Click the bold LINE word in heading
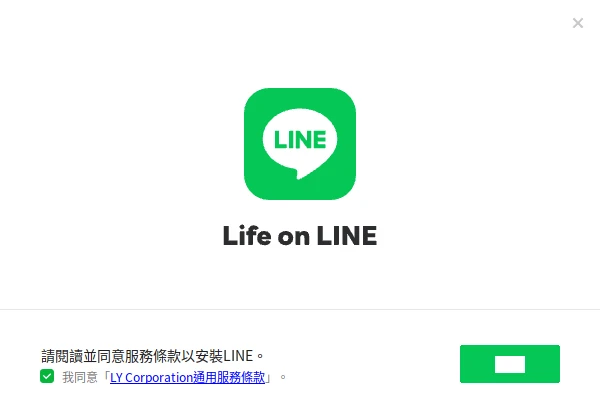600x418 pixels. coord(347,235)
